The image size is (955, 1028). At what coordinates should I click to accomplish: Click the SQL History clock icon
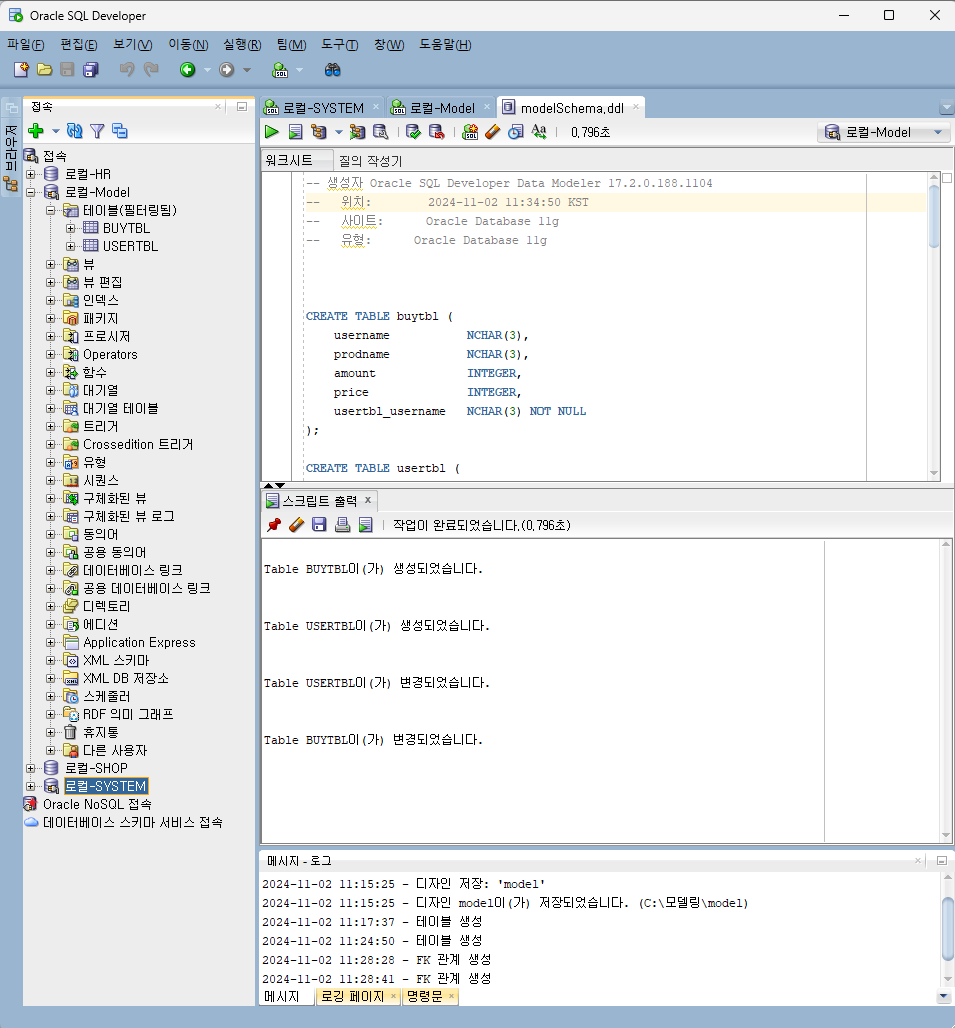pos(516,132)
